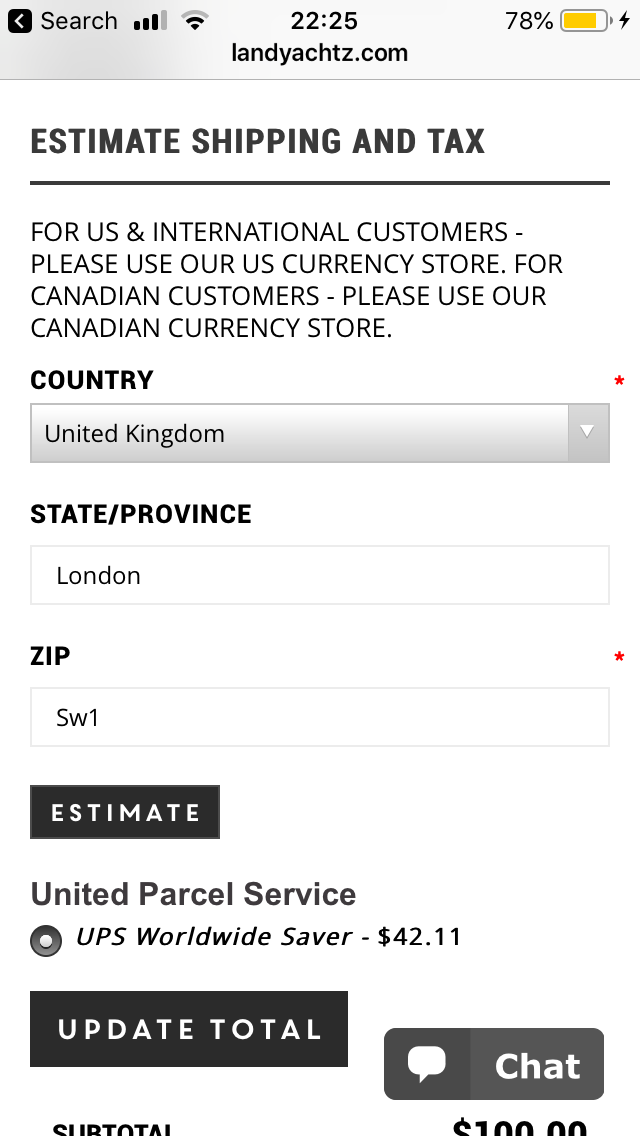Tap the back arrow icon beside Search
This screenshot has height=1136, width=640.
20,21
